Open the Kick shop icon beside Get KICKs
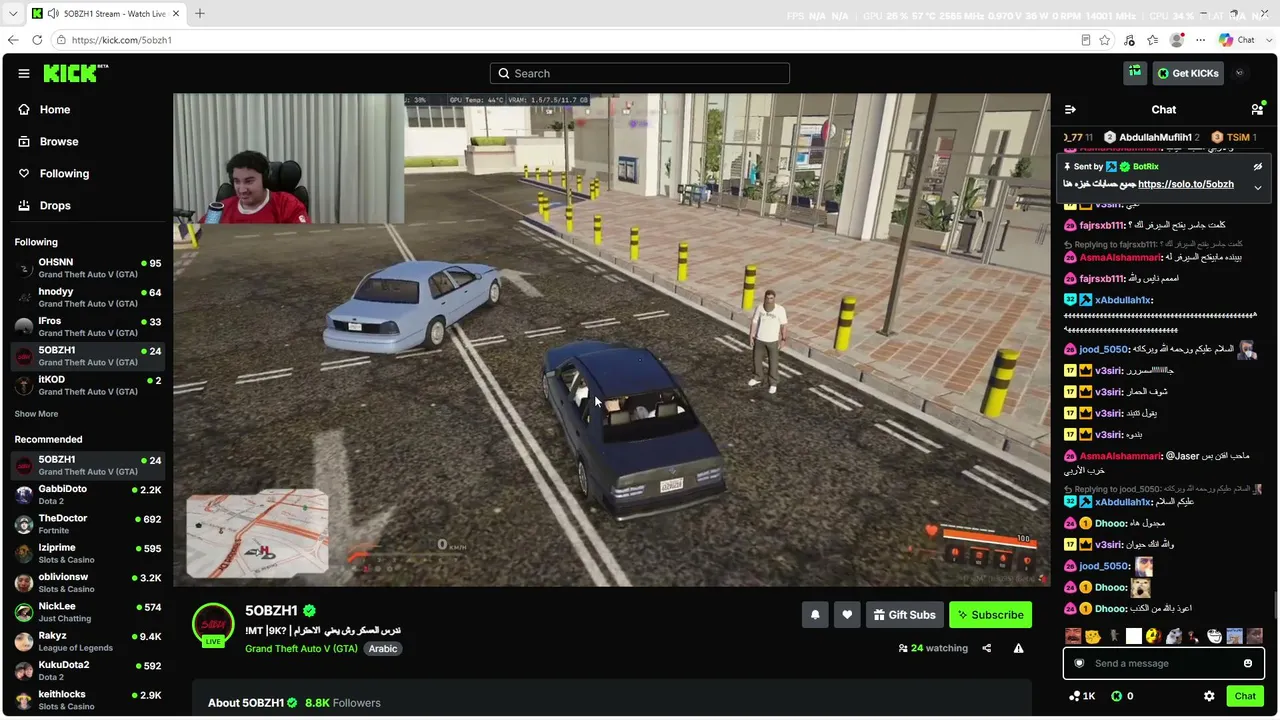Viewport: 1280px width, 720px height. [1135, 73]
